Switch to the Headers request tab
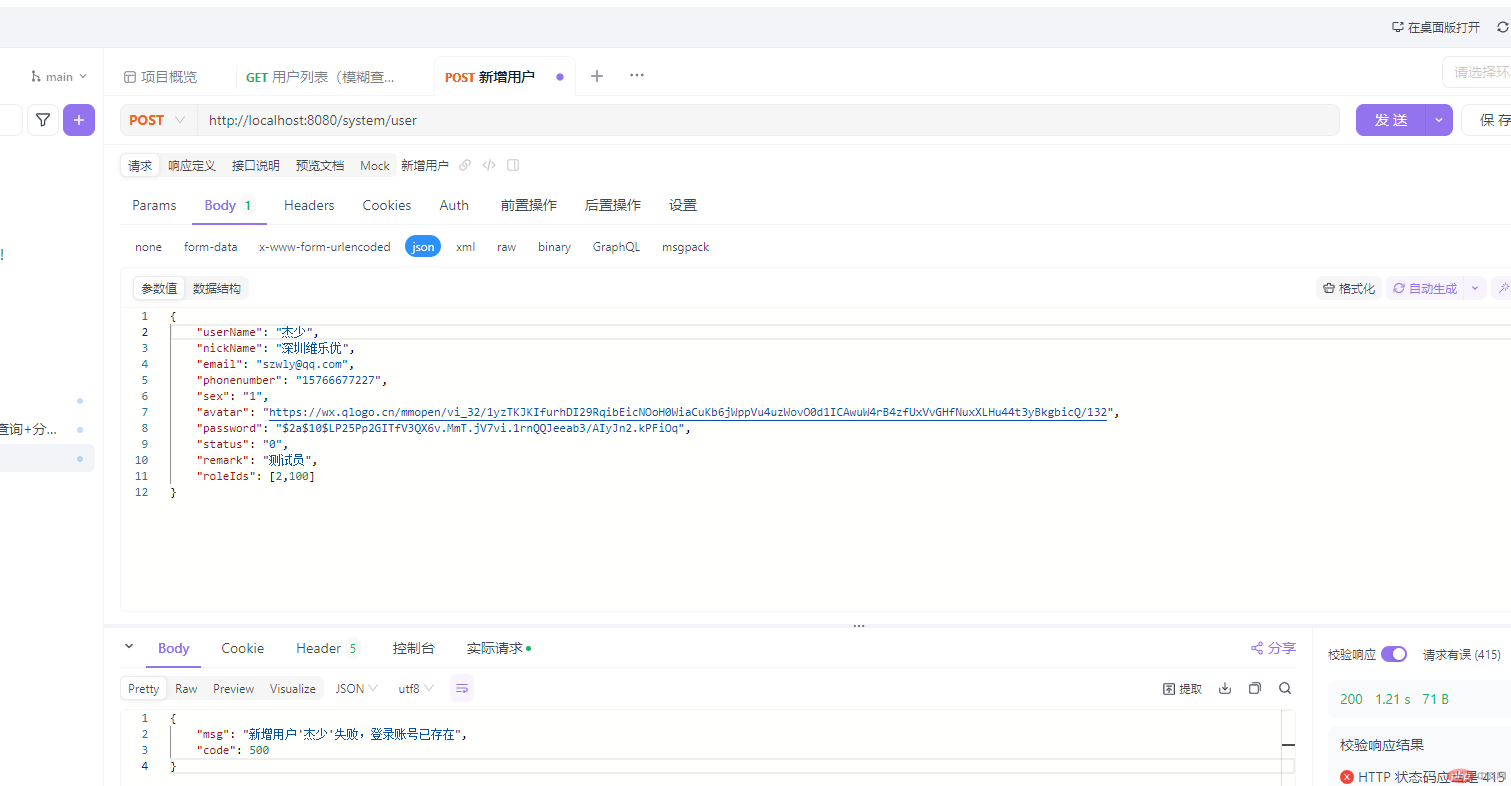 [309, 205]
